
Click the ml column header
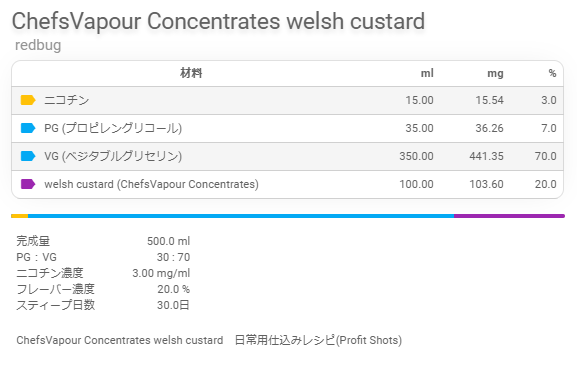(427, 73)
